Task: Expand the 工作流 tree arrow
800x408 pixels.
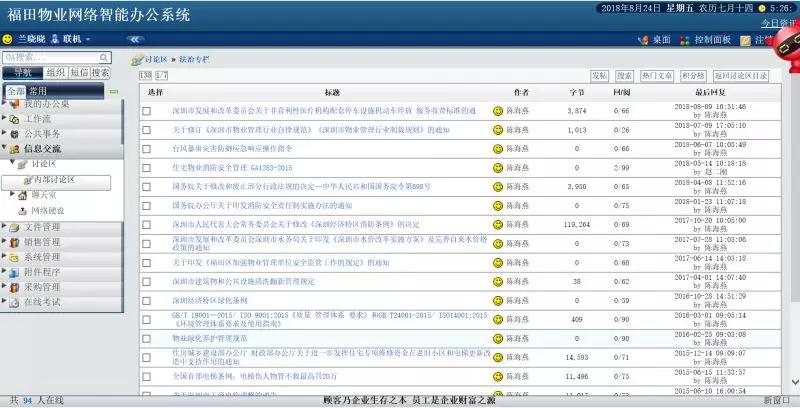Action: [5, 118]
